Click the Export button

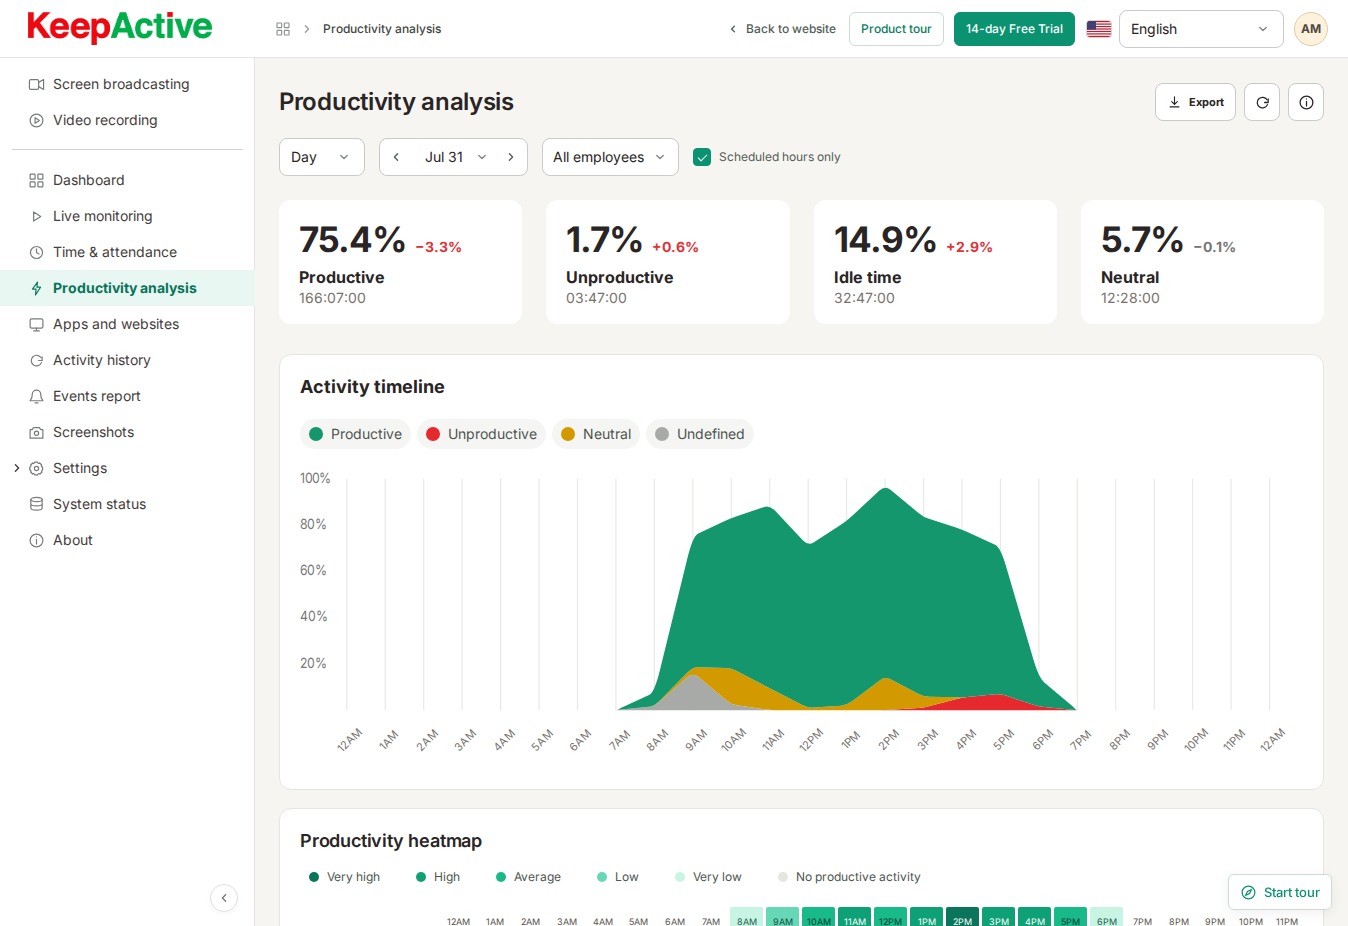pyautogui.click(x=1196, y=102)
